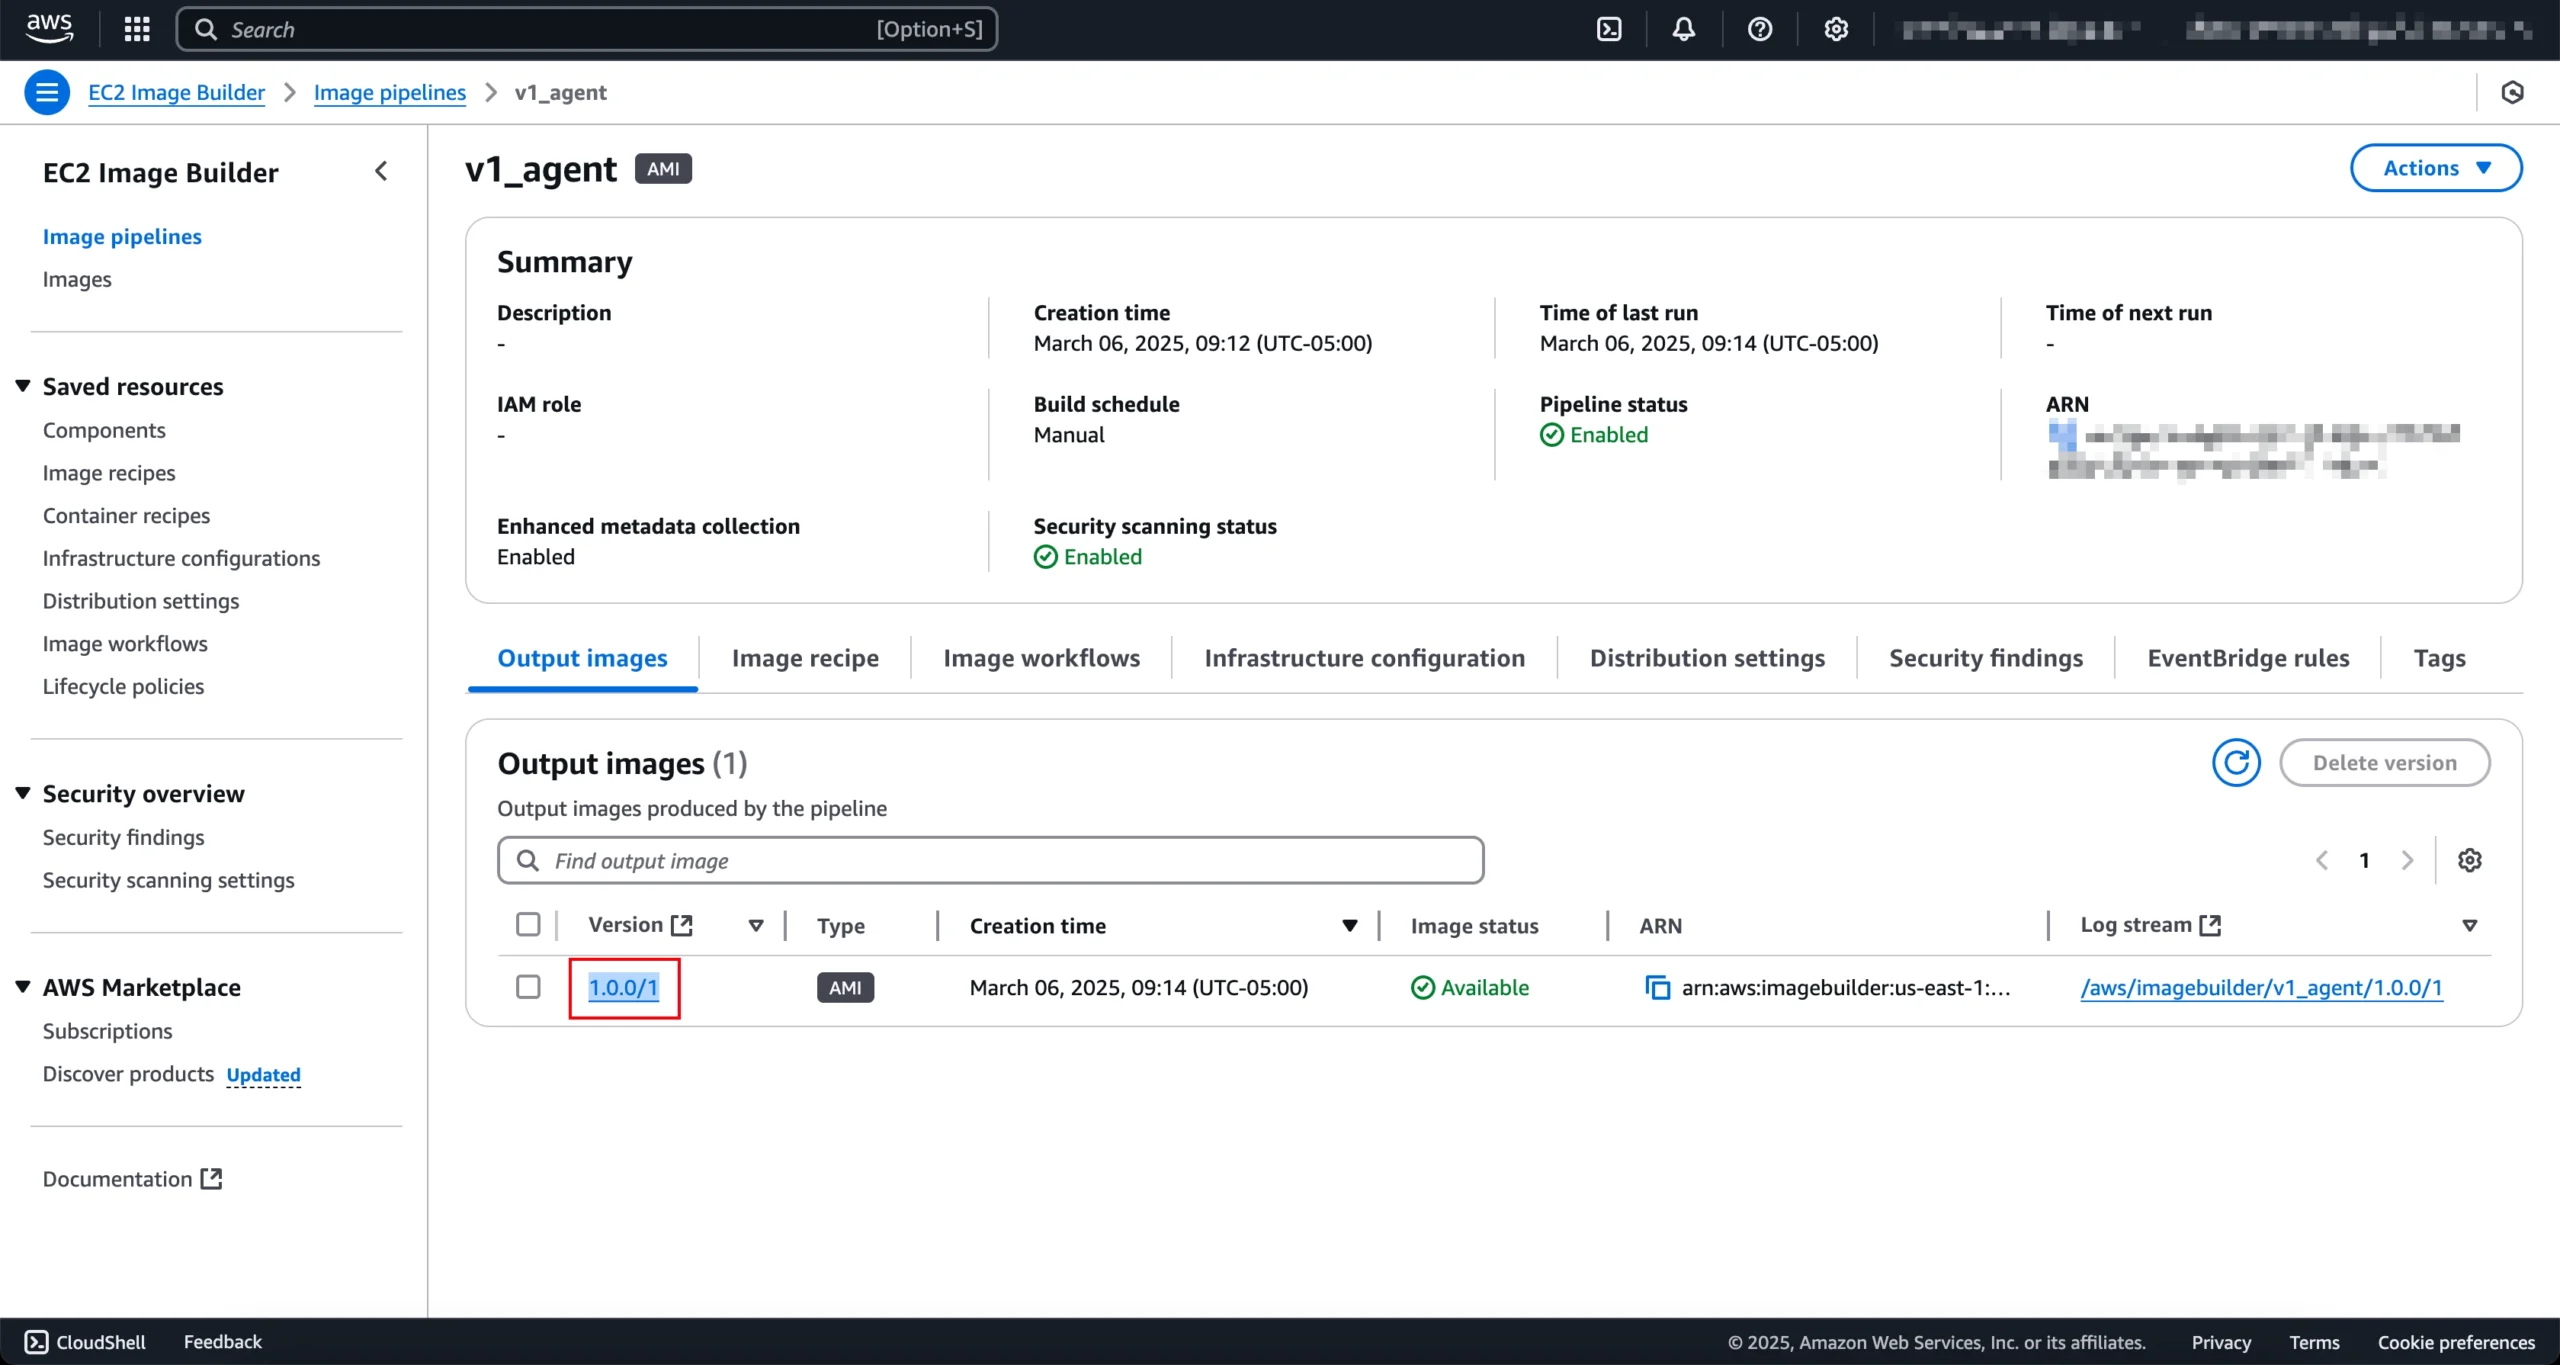The image size is (2560, 1365).
Task: Open Lifecycle policies in the sidebar
Action: pos(123,686)
